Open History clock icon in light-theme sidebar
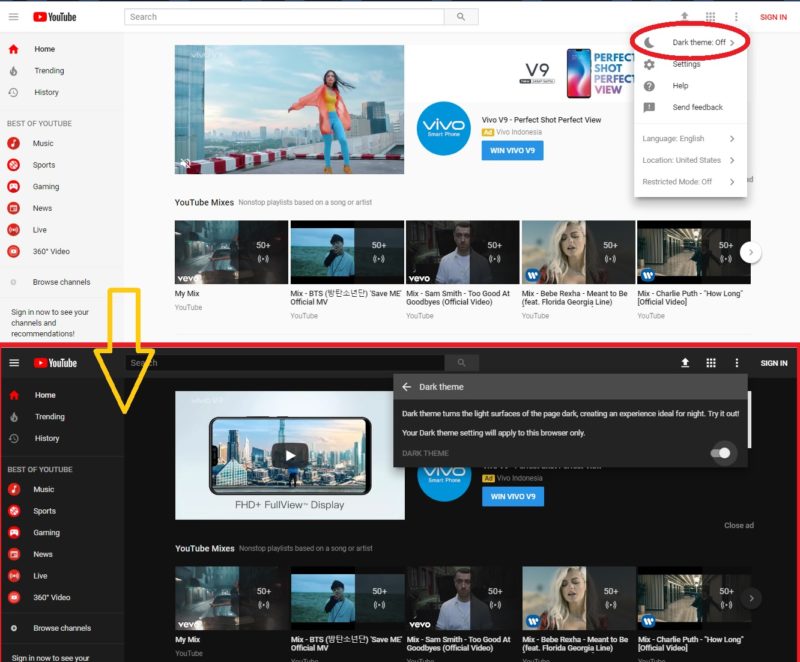Image resolution: width=800 pixels, height=662 pixels. [x=14, y=92]
